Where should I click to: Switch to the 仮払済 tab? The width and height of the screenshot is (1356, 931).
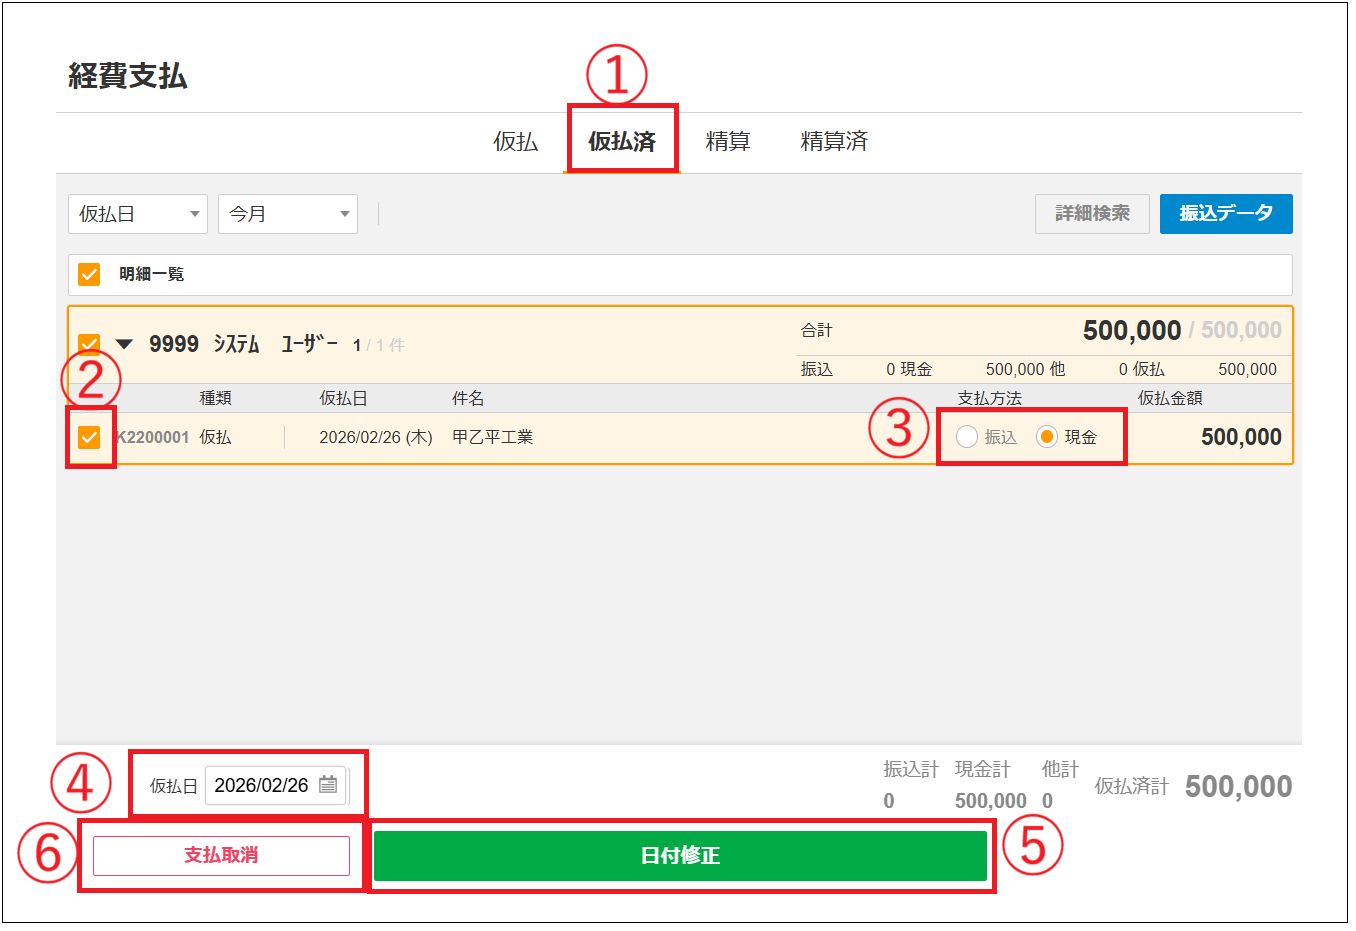(x=622, y=142)
